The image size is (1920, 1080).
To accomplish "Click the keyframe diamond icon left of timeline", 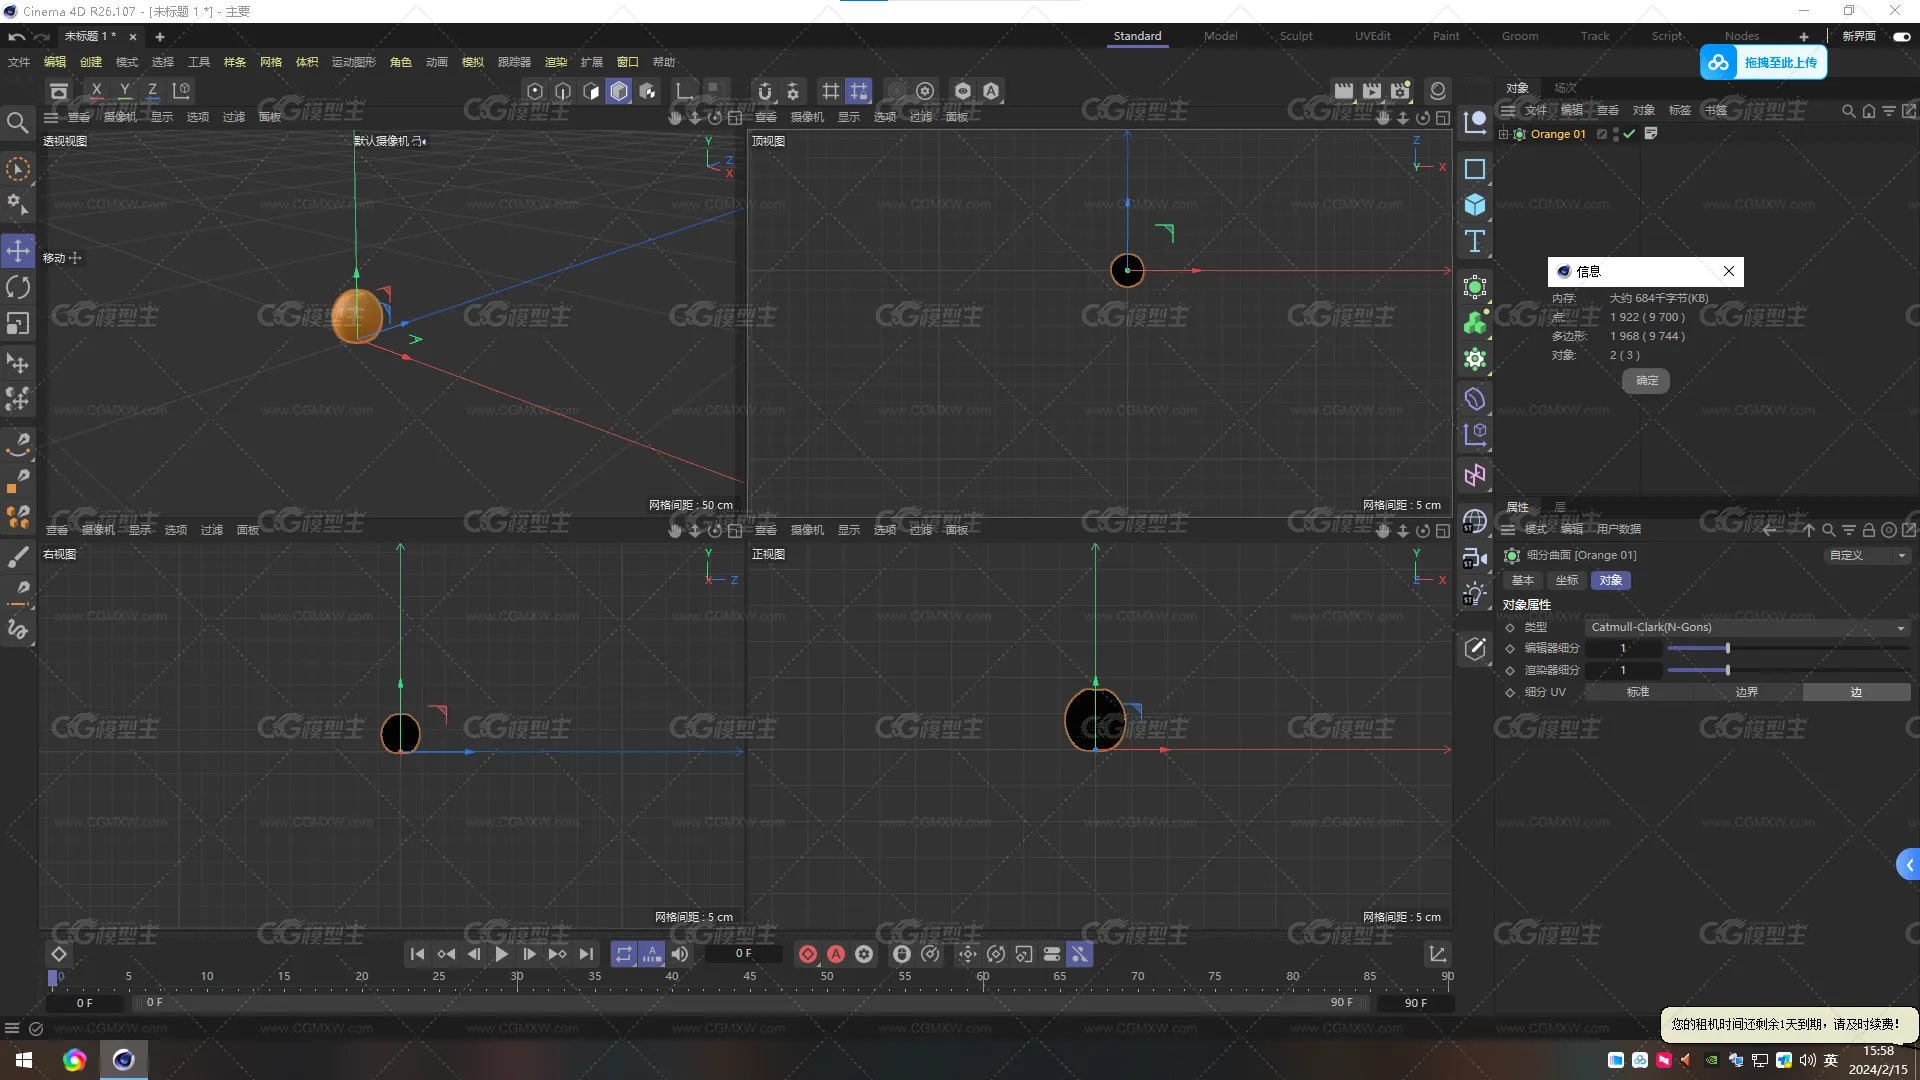I will (x=59, y=954).
